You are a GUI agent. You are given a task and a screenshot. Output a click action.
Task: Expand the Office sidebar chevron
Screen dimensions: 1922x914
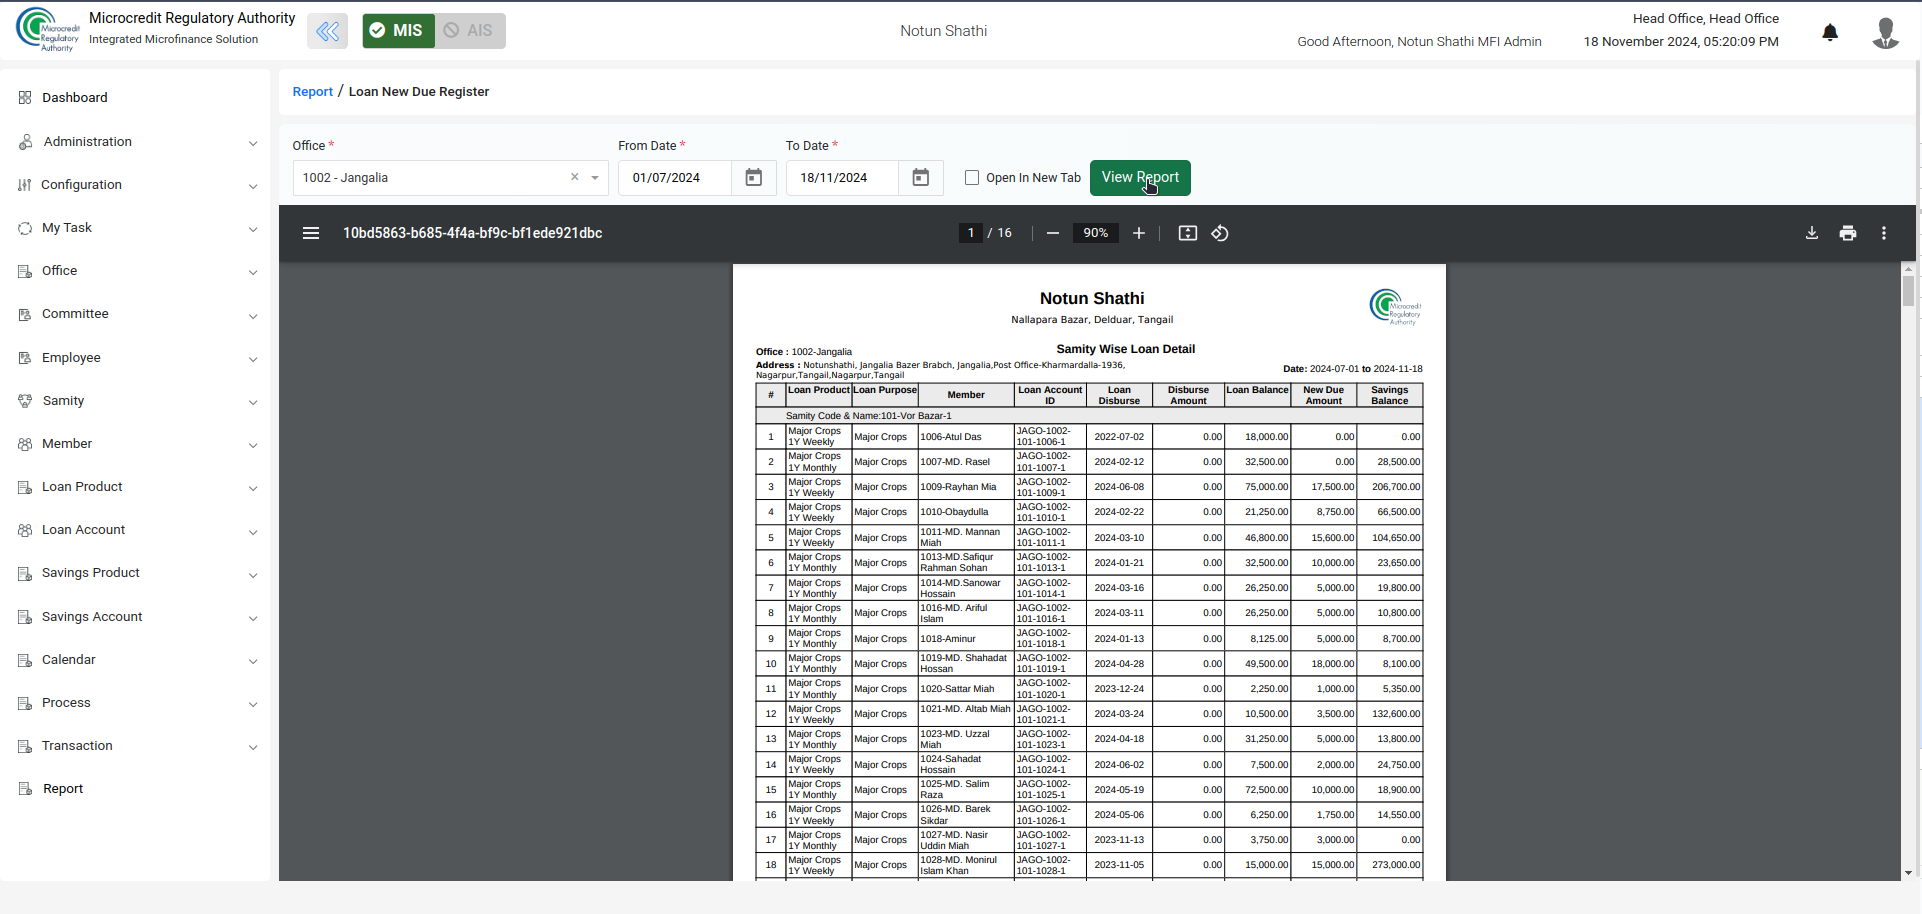(x=253, y=272)
